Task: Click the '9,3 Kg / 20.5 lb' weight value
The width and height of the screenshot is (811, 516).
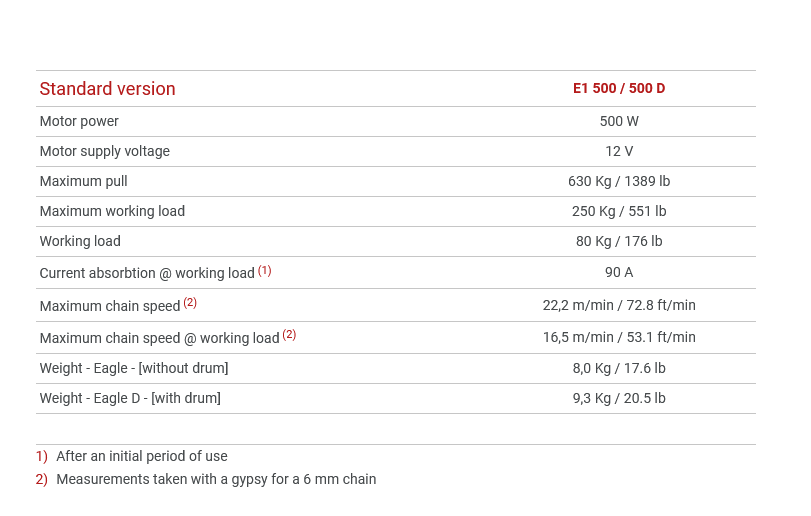Action: coord(619,399)
